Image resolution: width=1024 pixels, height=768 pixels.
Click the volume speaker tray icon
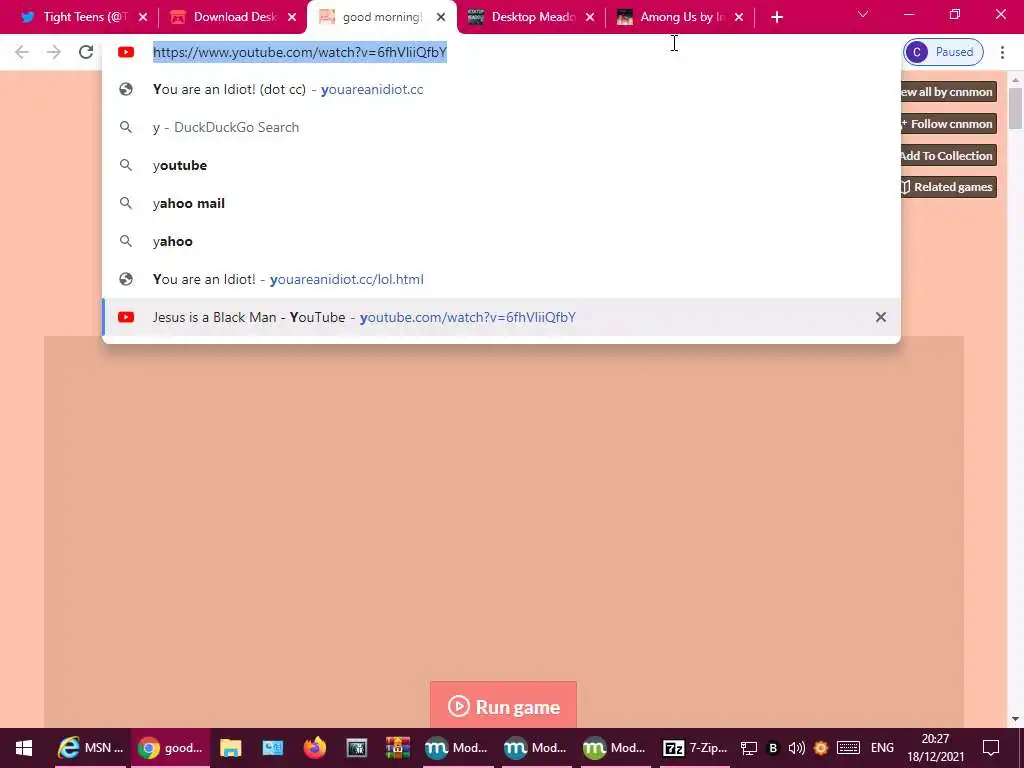tap(797, 748)
